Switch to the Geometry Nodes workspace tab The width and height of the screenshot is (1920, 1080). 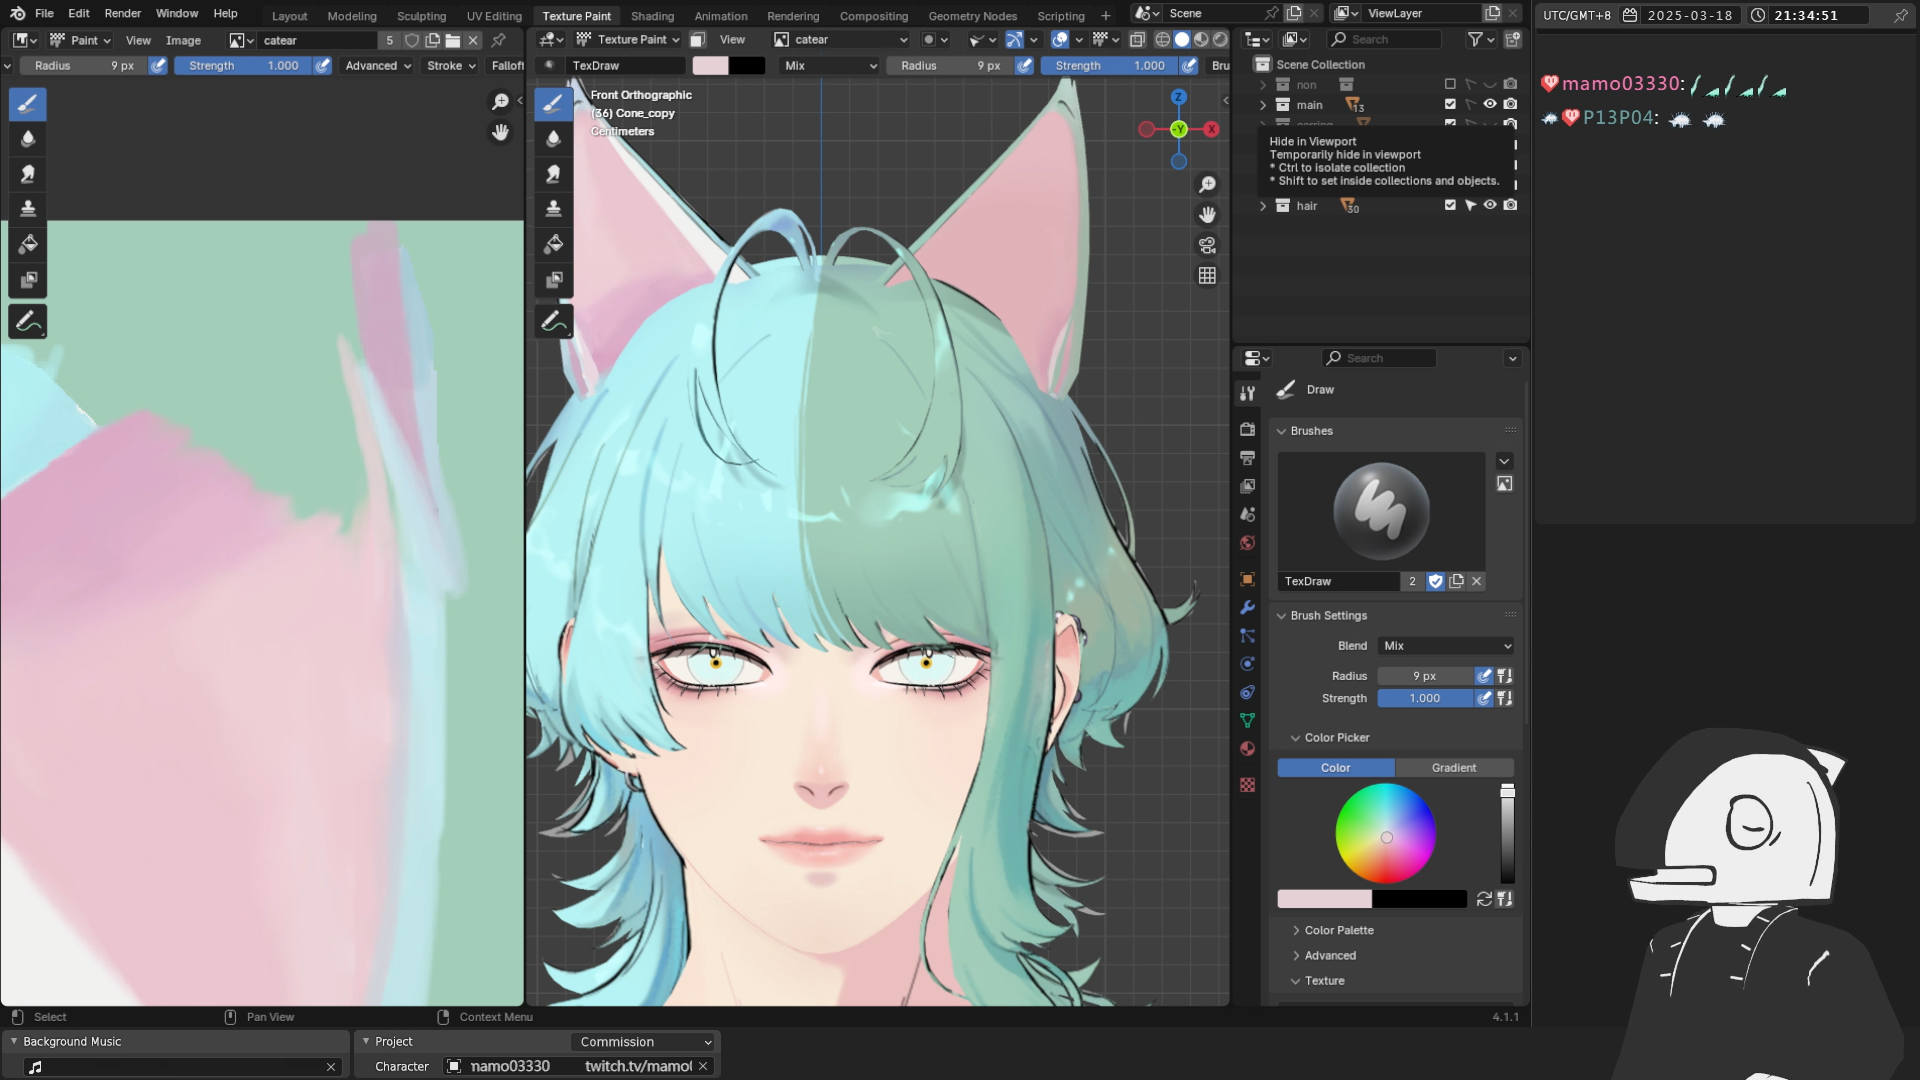click(972, 16)
